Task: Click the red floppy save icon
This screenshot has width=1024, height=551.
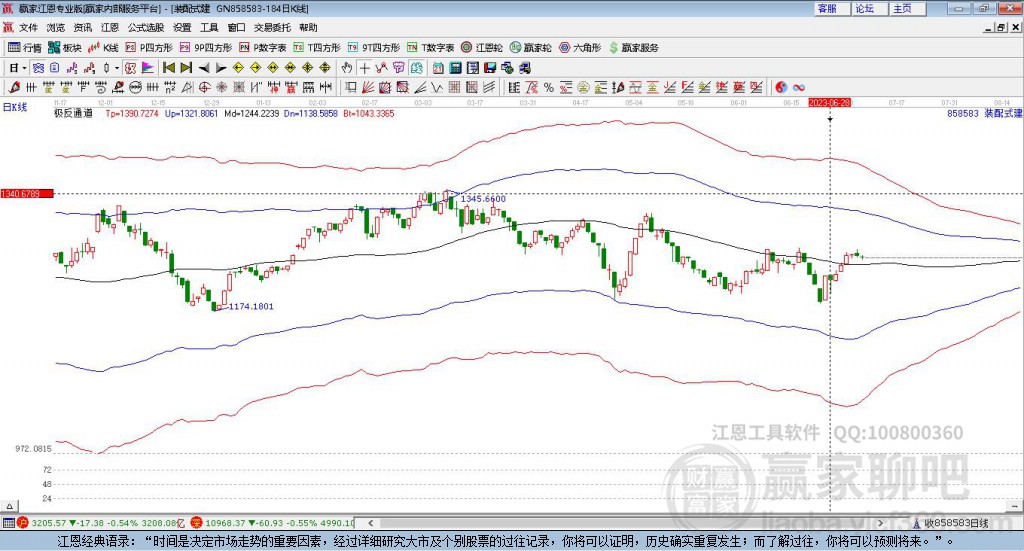Action: click(x=490, y=68)
